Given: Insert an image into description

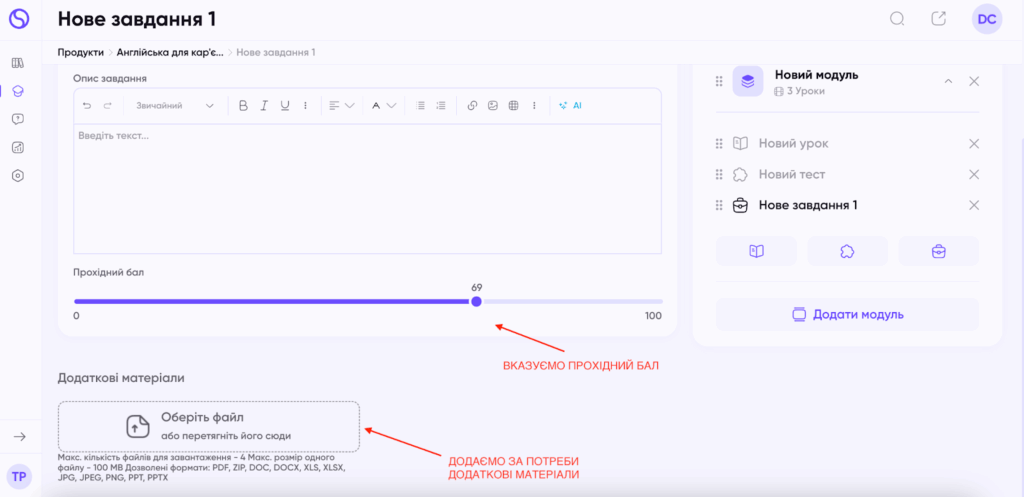Looking at the screenshot, I should click(x=493, y=105).
